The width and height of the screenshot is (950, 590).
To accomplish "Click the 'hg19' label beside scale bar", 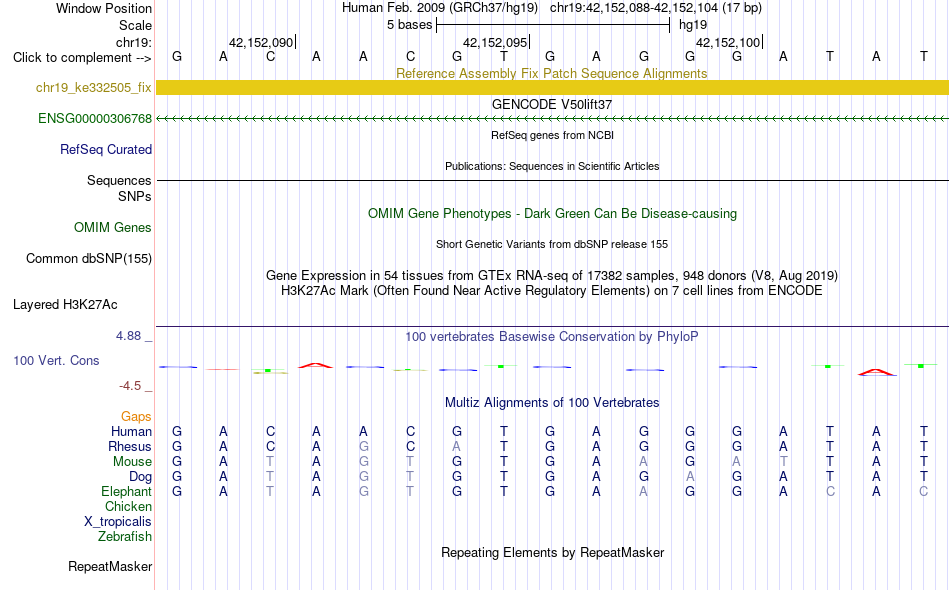I will click(x=693, y=25).
